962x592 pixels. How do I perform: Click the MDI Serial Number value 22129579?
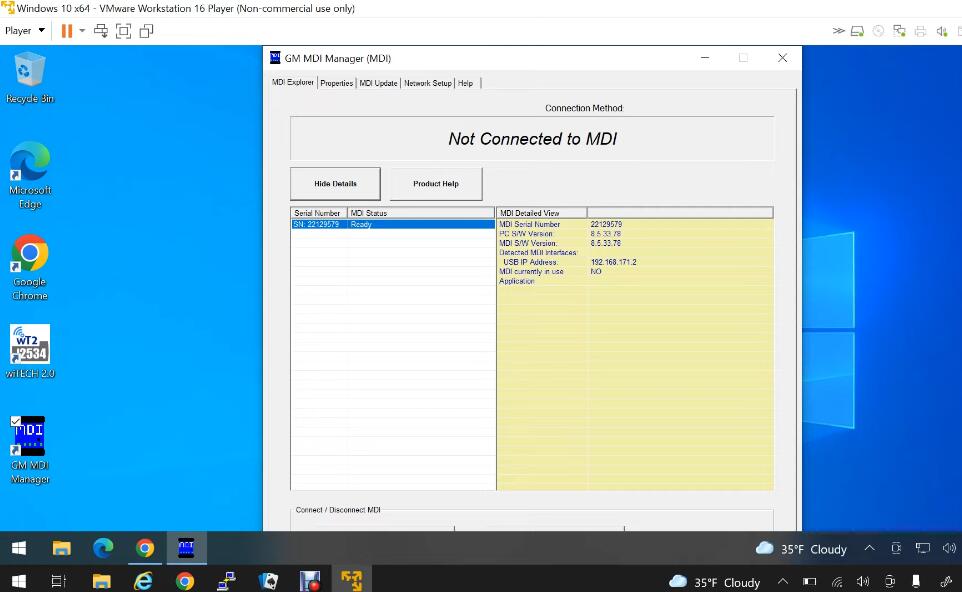(606, 225)
